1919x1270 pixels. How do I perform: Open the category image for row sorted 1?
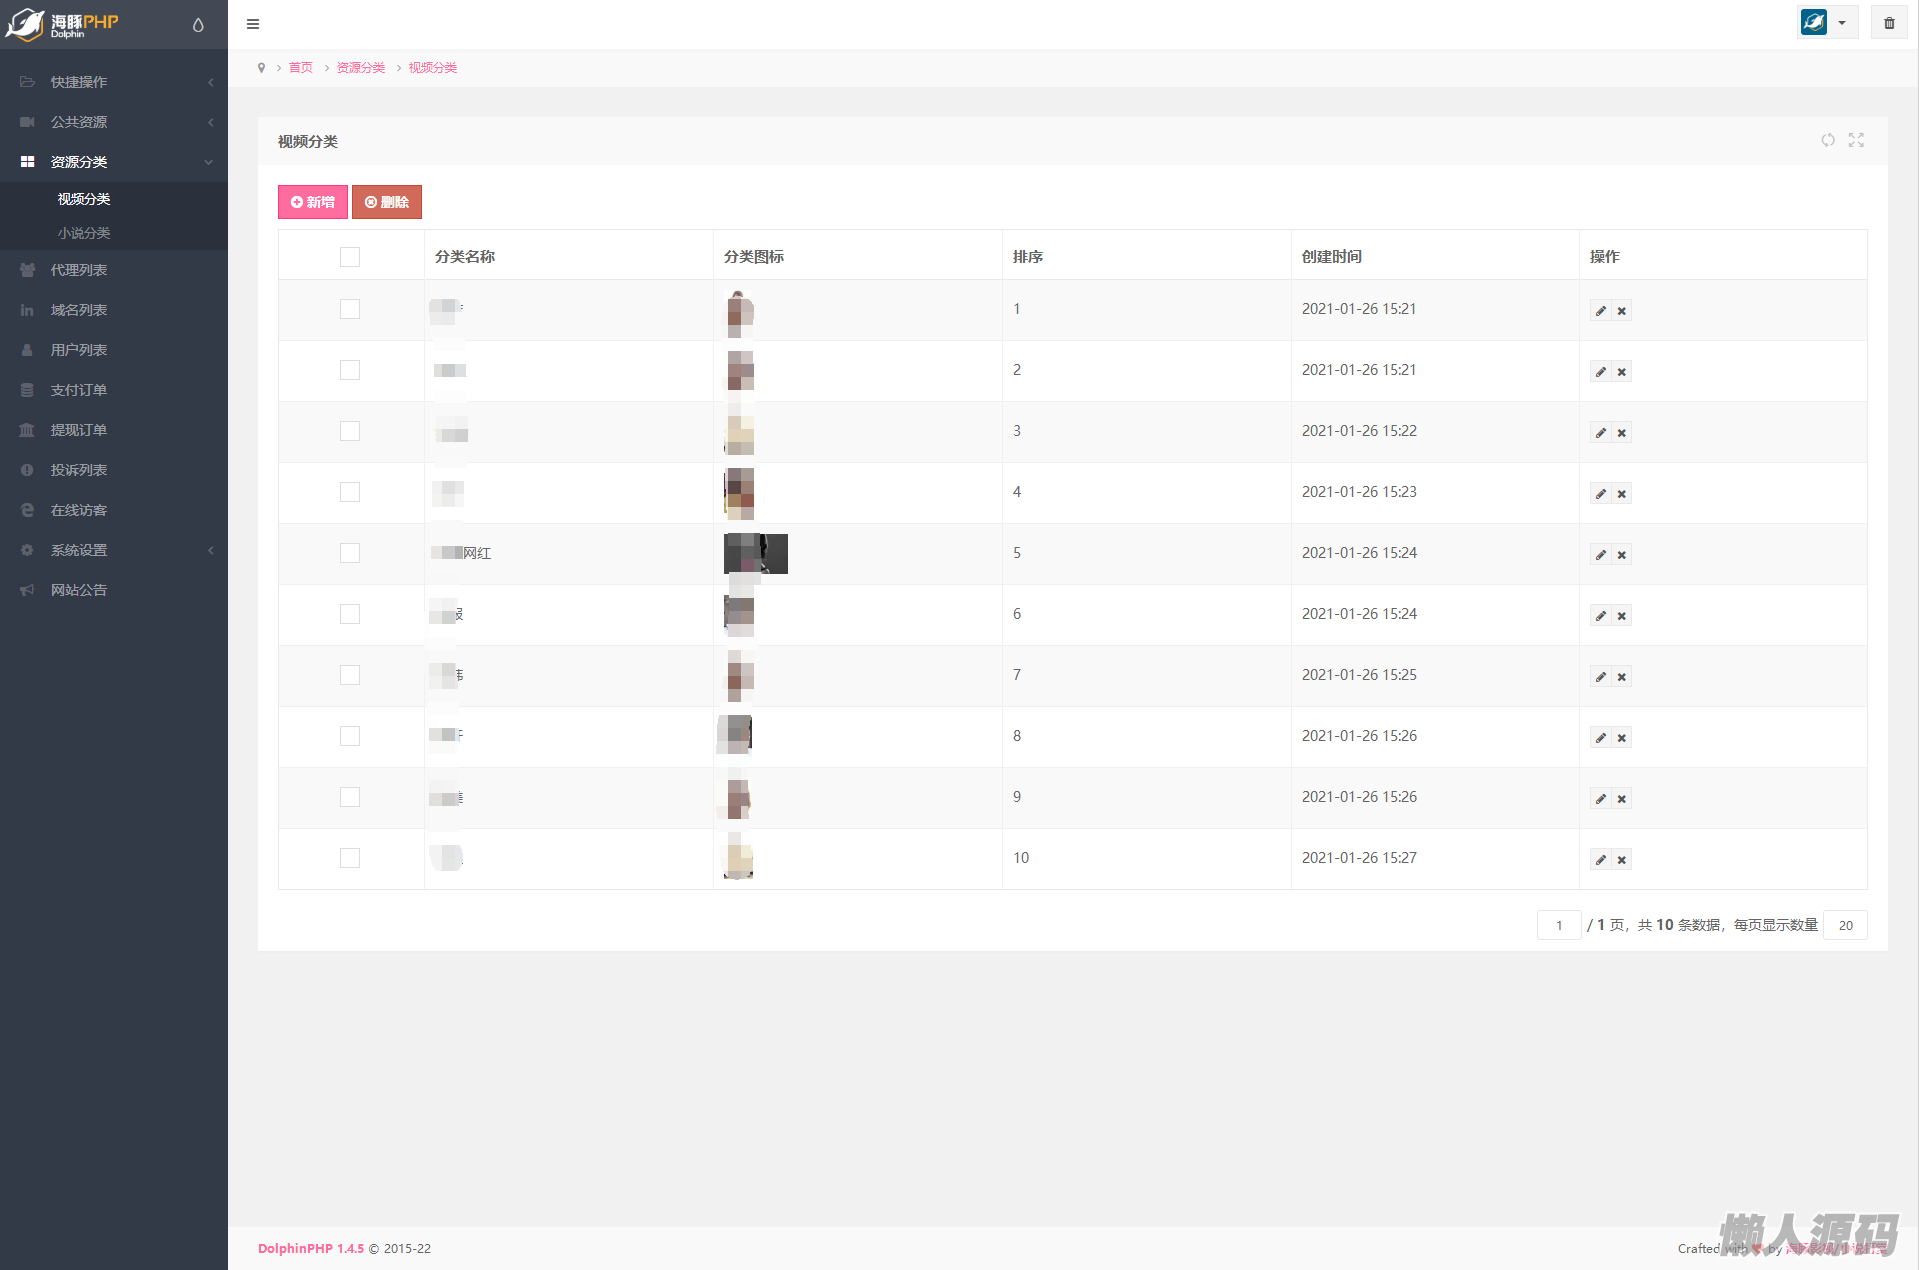point(739,313)
